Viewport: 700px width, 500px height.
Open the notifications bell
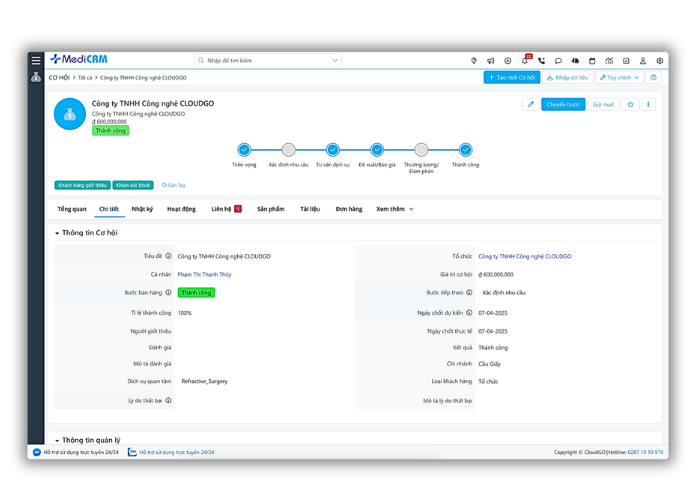[x=525, y=61]
